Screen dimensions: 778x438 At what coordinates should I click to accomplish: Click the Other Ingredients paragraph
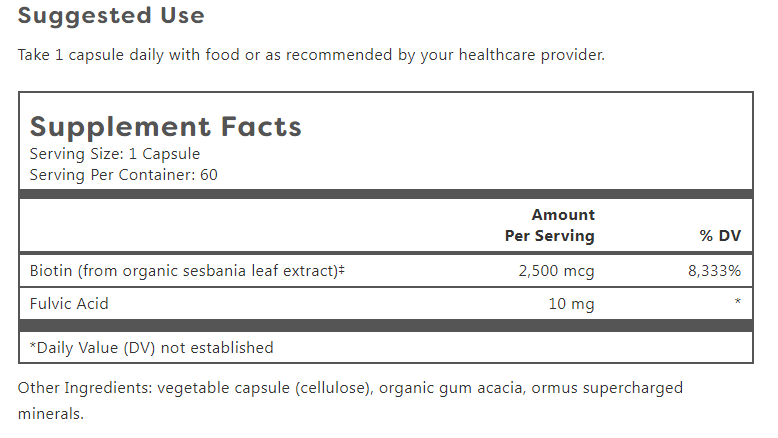(x=350, y=400)
